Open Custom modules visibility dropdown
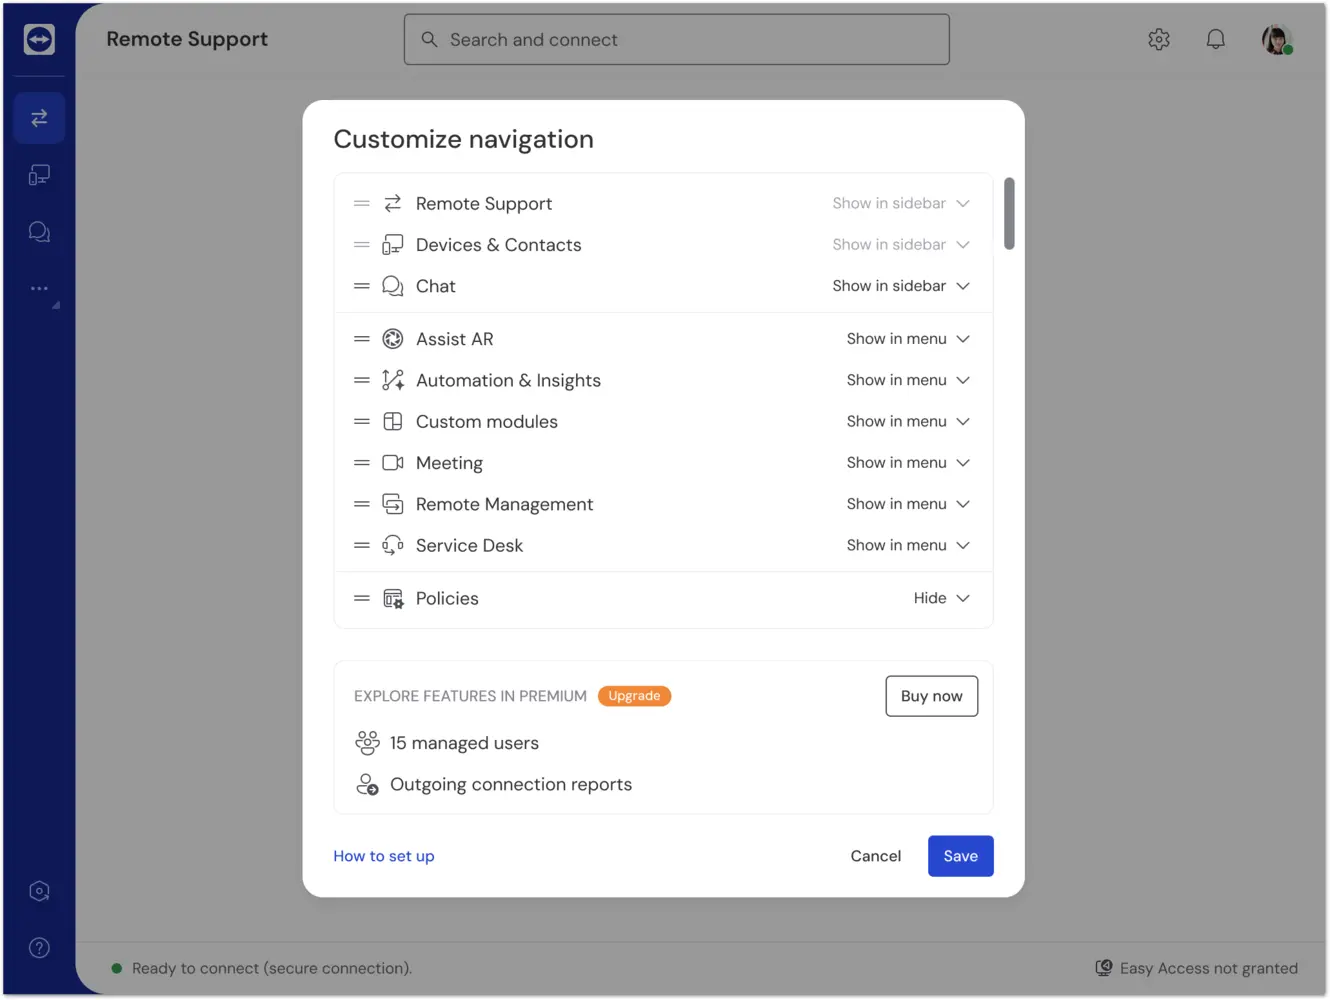 pyautogui.click(x=908, y=422)
